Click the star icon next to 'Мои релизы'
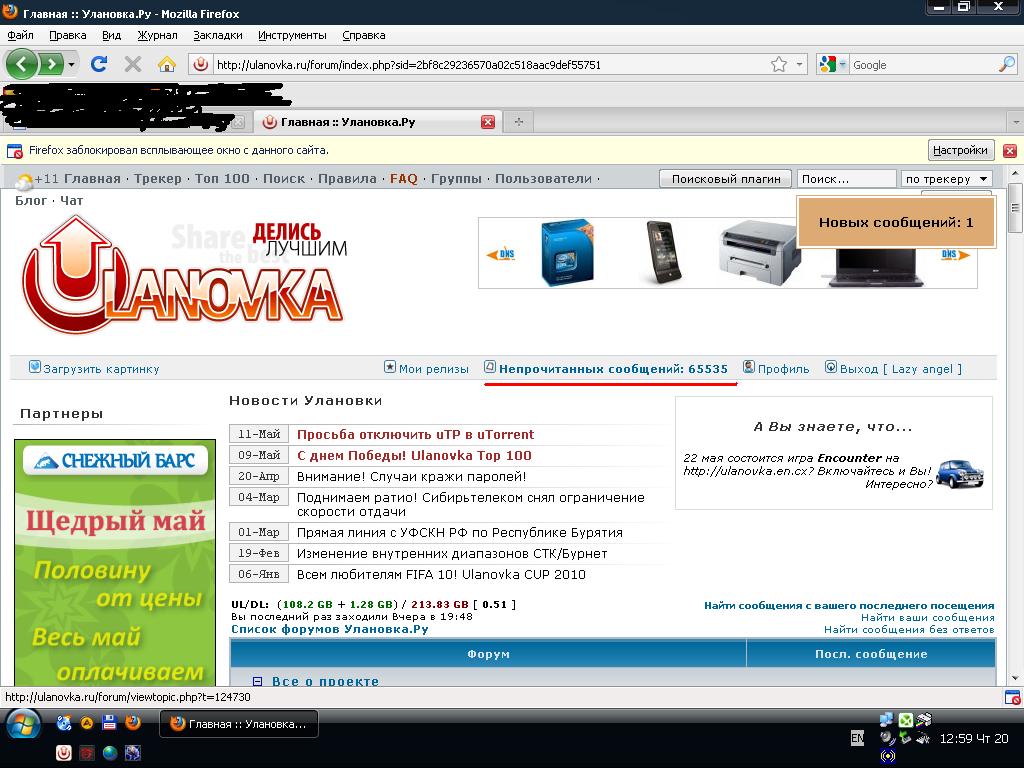 click(390, 368)
